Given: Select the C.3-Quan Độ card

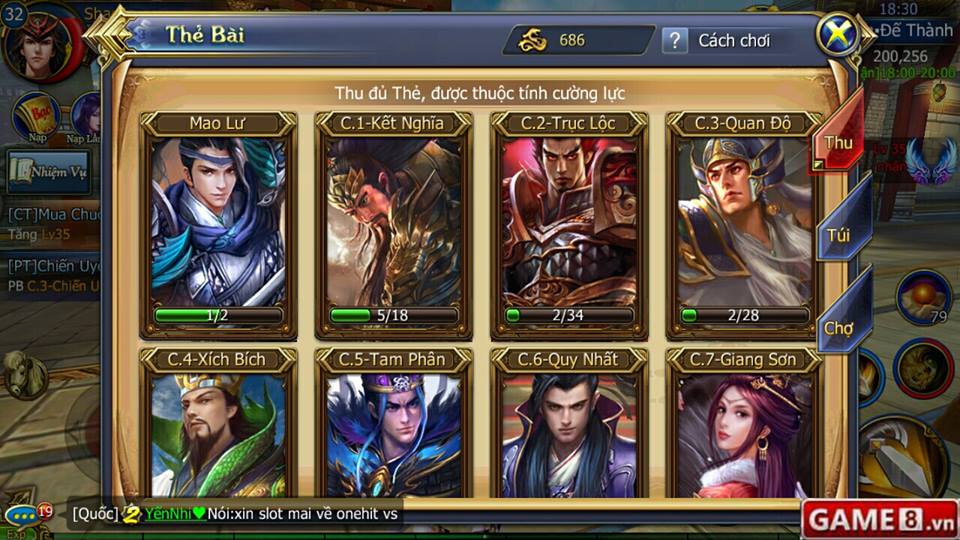Looking at the screenshot, I should pos(744,225).
